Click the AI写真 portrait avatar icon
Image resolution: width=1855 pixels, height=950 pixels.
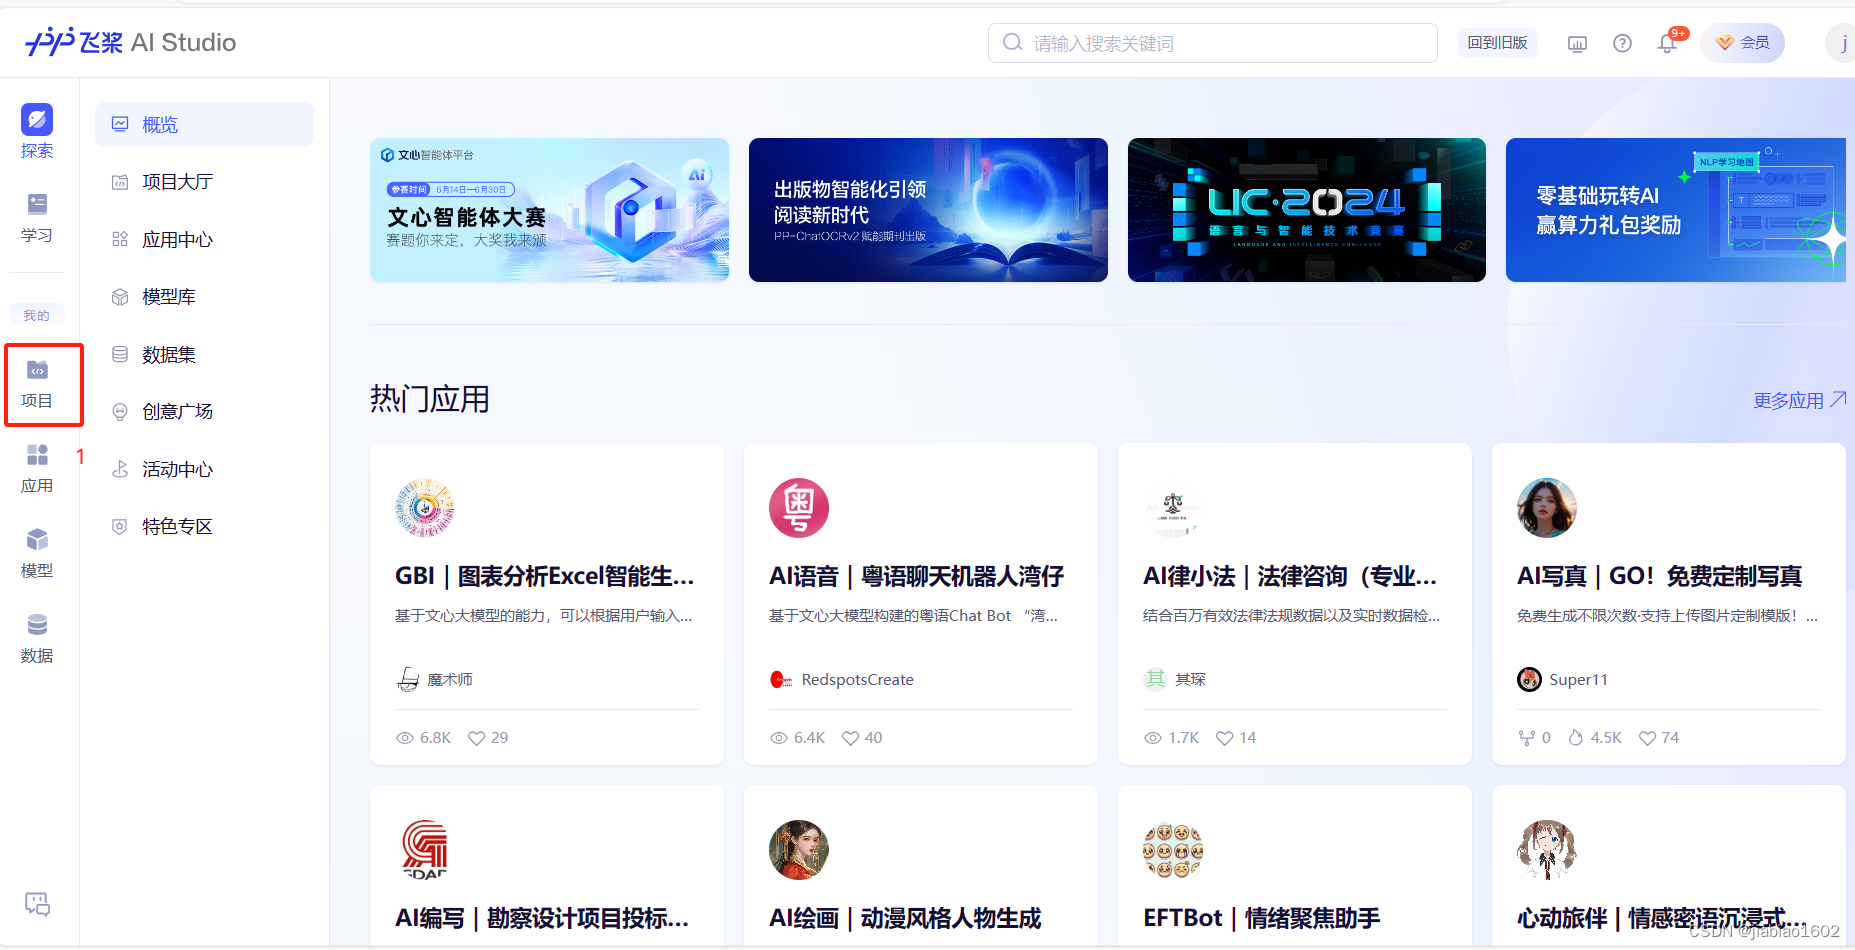[x=1547, y=508]
